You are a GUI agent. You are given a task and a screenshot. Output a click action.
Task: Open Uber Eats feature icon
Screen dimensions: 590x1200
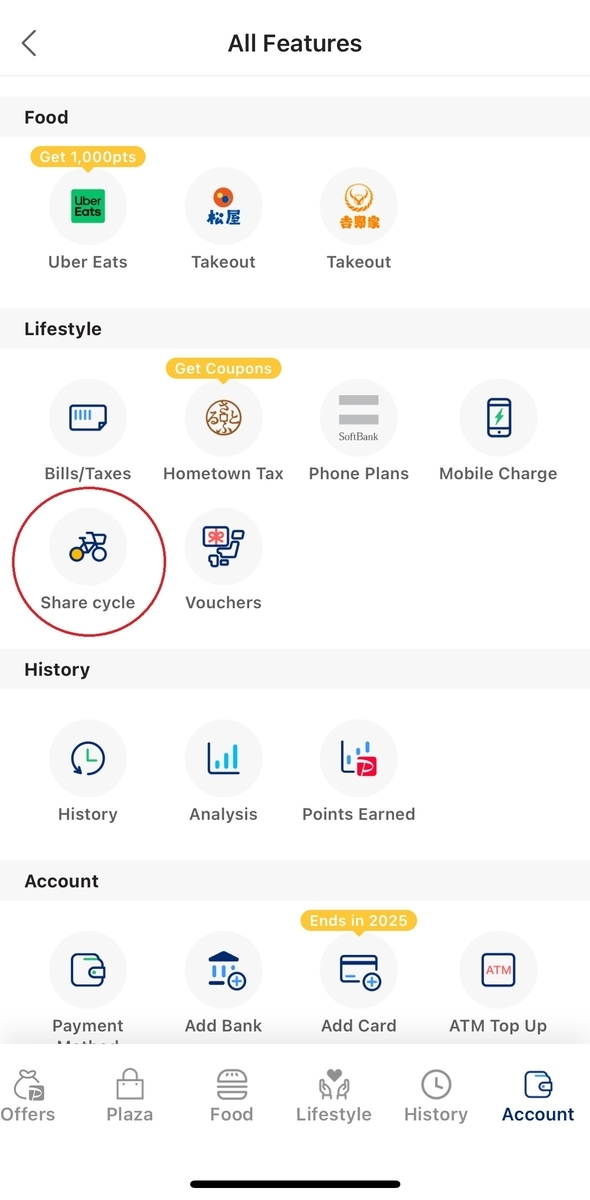[88, 207]
